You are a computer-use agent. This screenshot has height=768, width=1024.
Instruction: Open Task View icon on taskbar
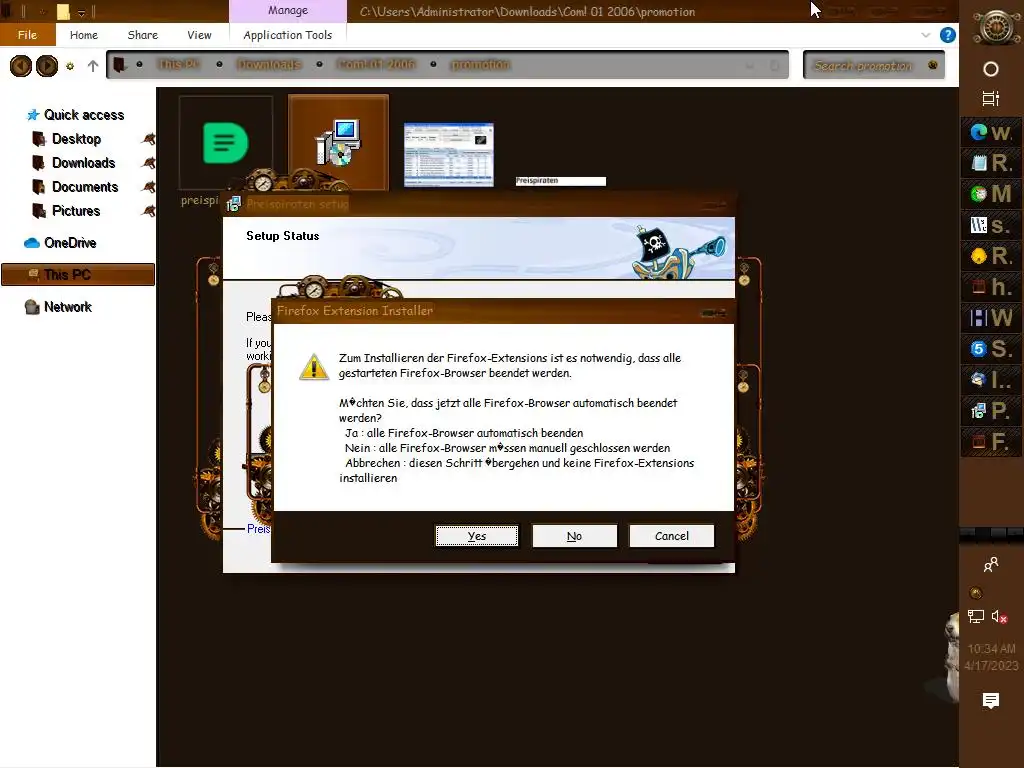[x=991, y=99]
